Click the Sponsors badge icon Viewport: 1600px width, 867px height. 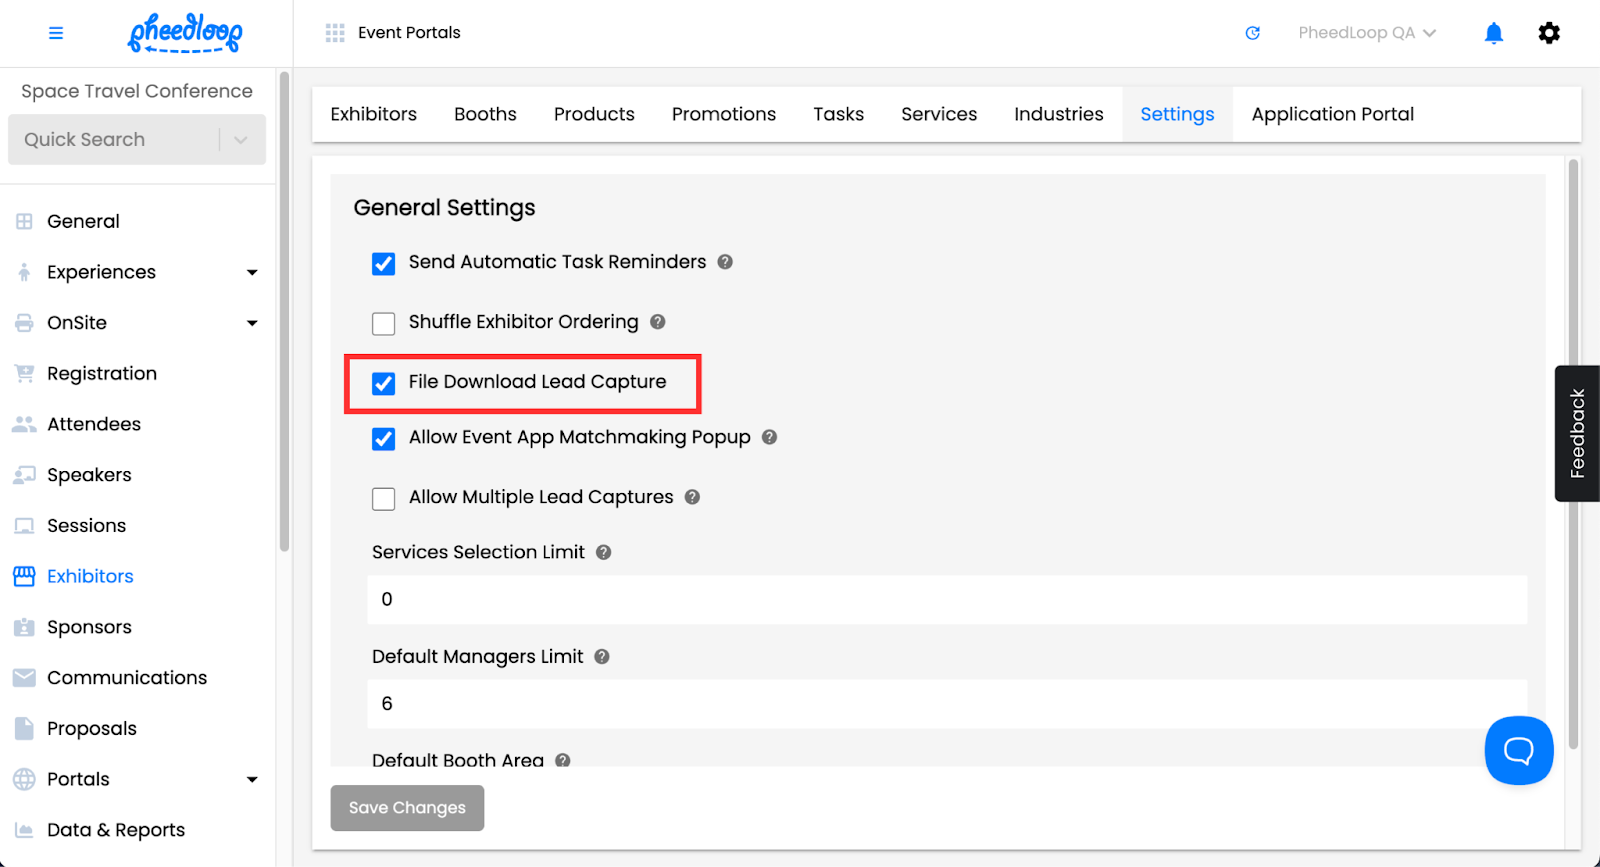[24, 627]
